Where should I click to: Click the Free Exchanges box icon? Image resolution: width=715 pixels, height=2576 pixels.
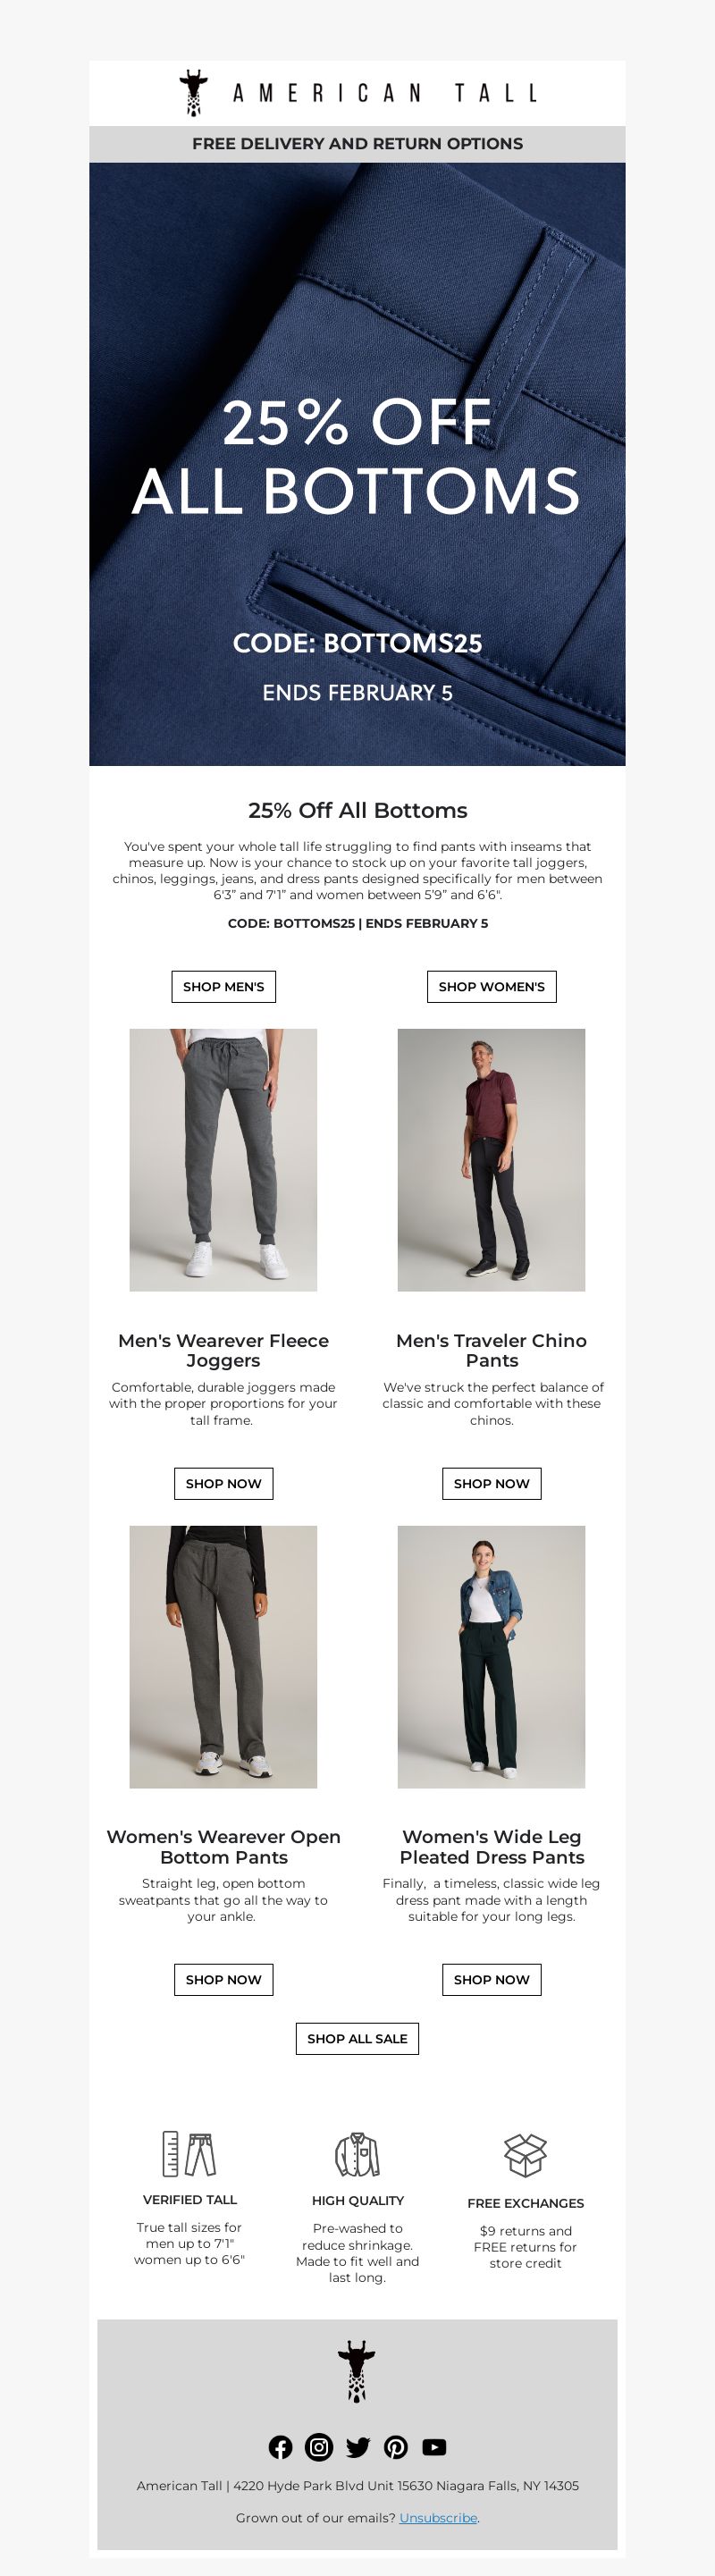click(525, 2154)
